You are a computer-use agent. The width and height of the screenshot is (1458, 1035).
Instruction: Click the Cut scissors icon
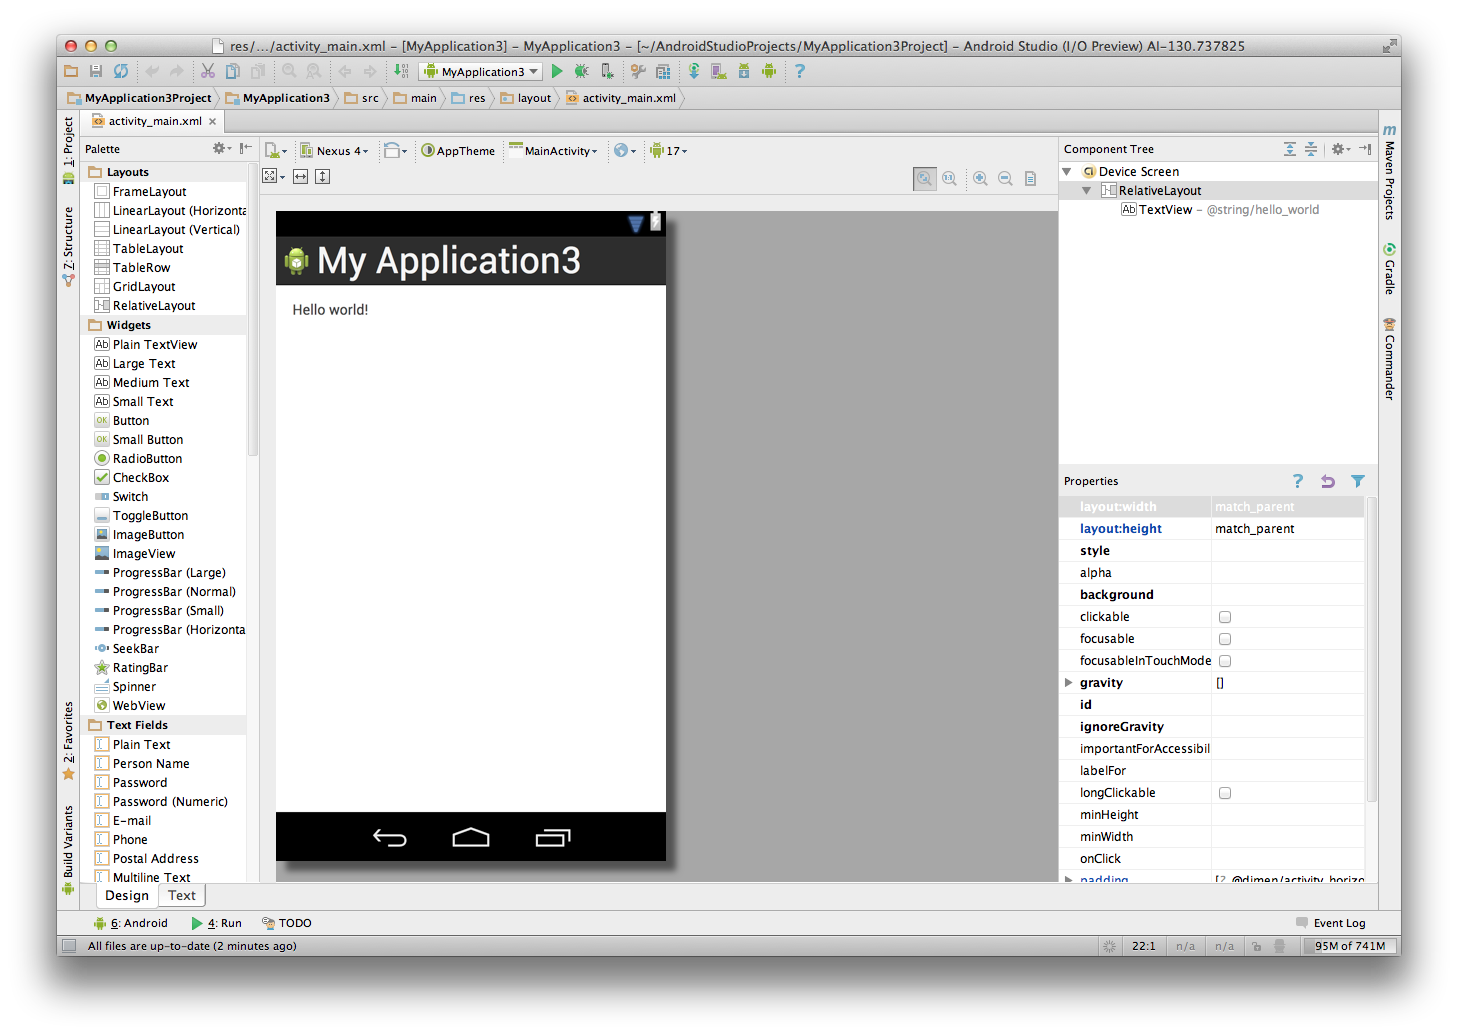click(208, 71)
